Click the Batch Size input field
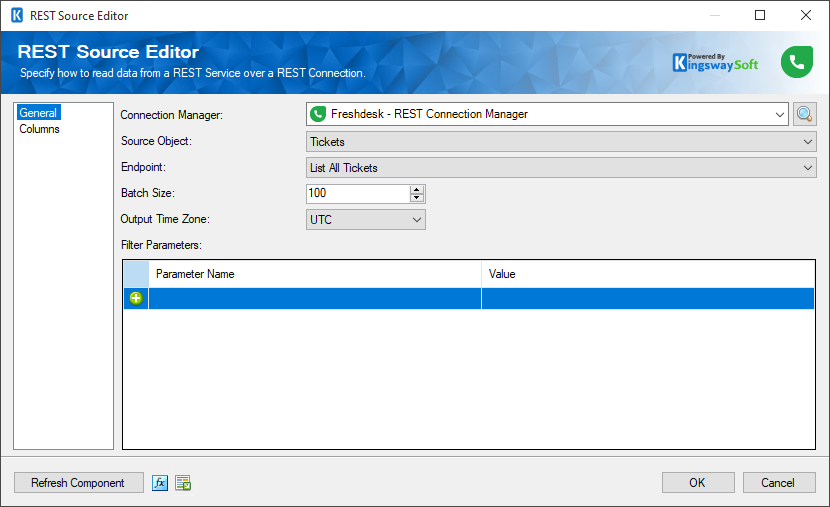 (x=358, y=193)
